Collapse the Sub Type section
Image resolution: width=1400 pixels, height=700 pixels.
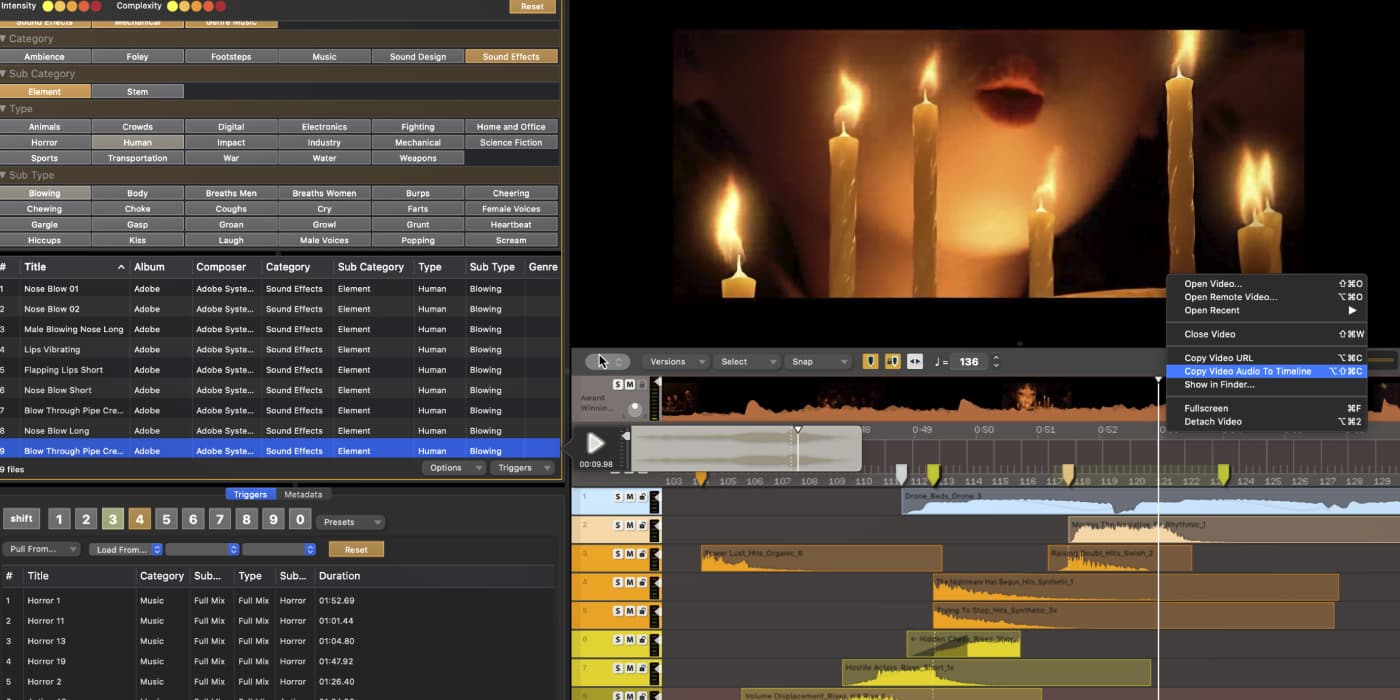[x=5, y=175]
